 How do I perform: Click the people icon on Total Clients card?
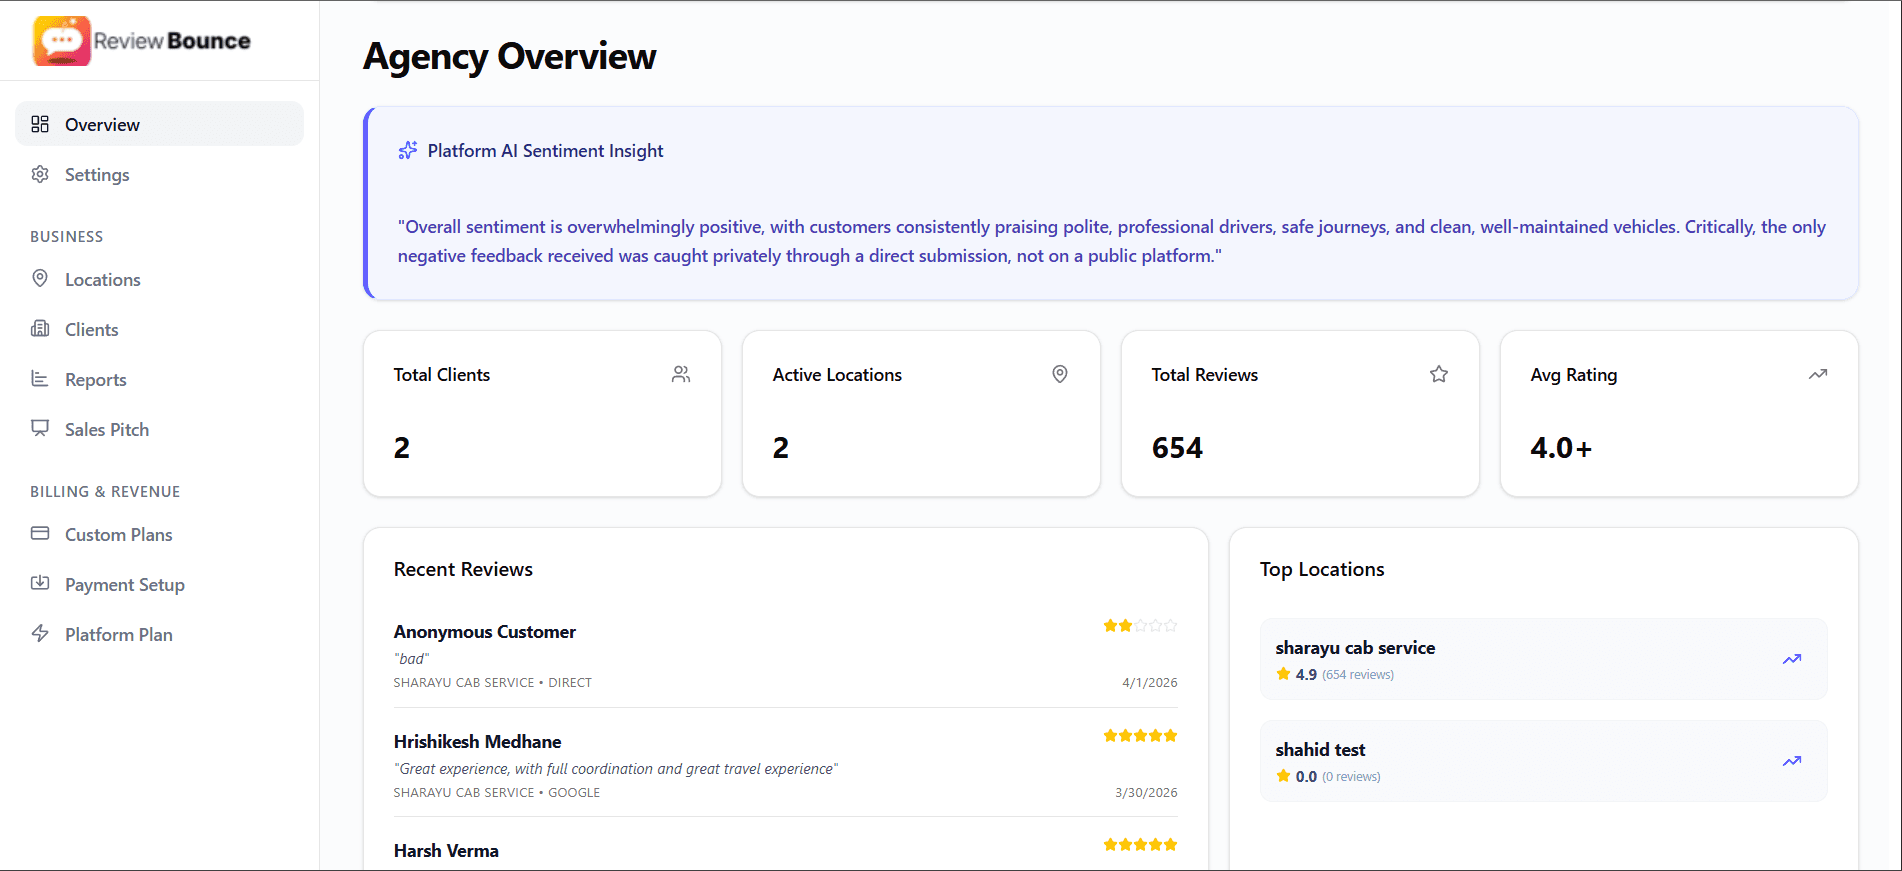[x=681, y=374]
